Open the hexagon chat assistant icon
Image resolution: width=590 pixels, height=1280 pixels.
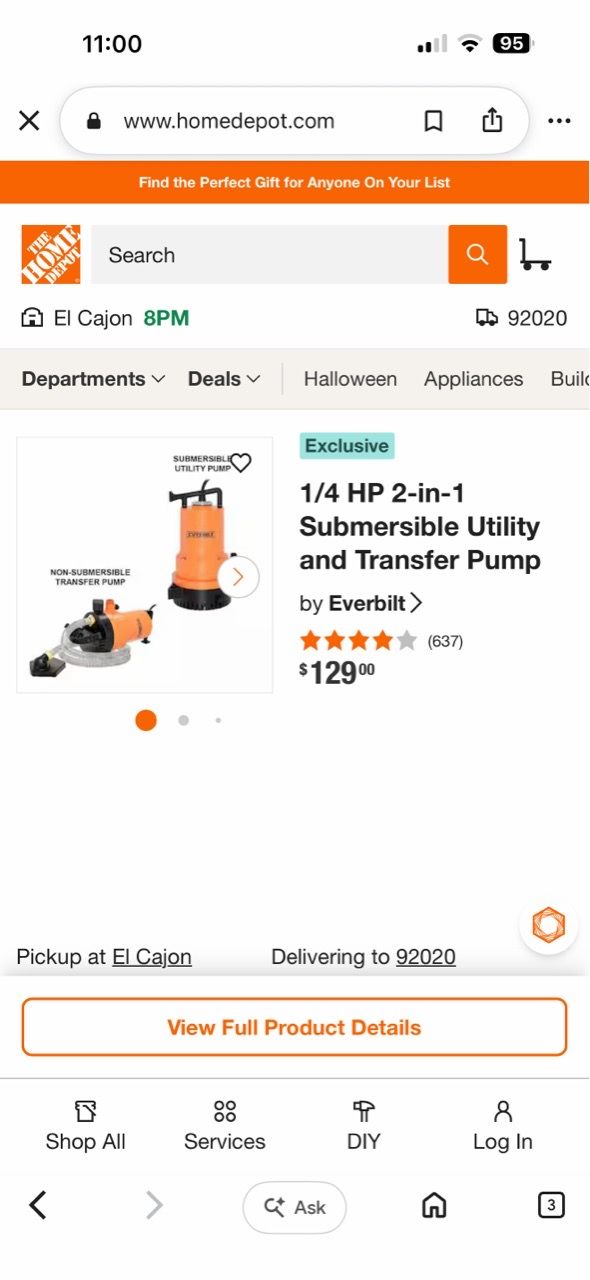click(548, 924)
